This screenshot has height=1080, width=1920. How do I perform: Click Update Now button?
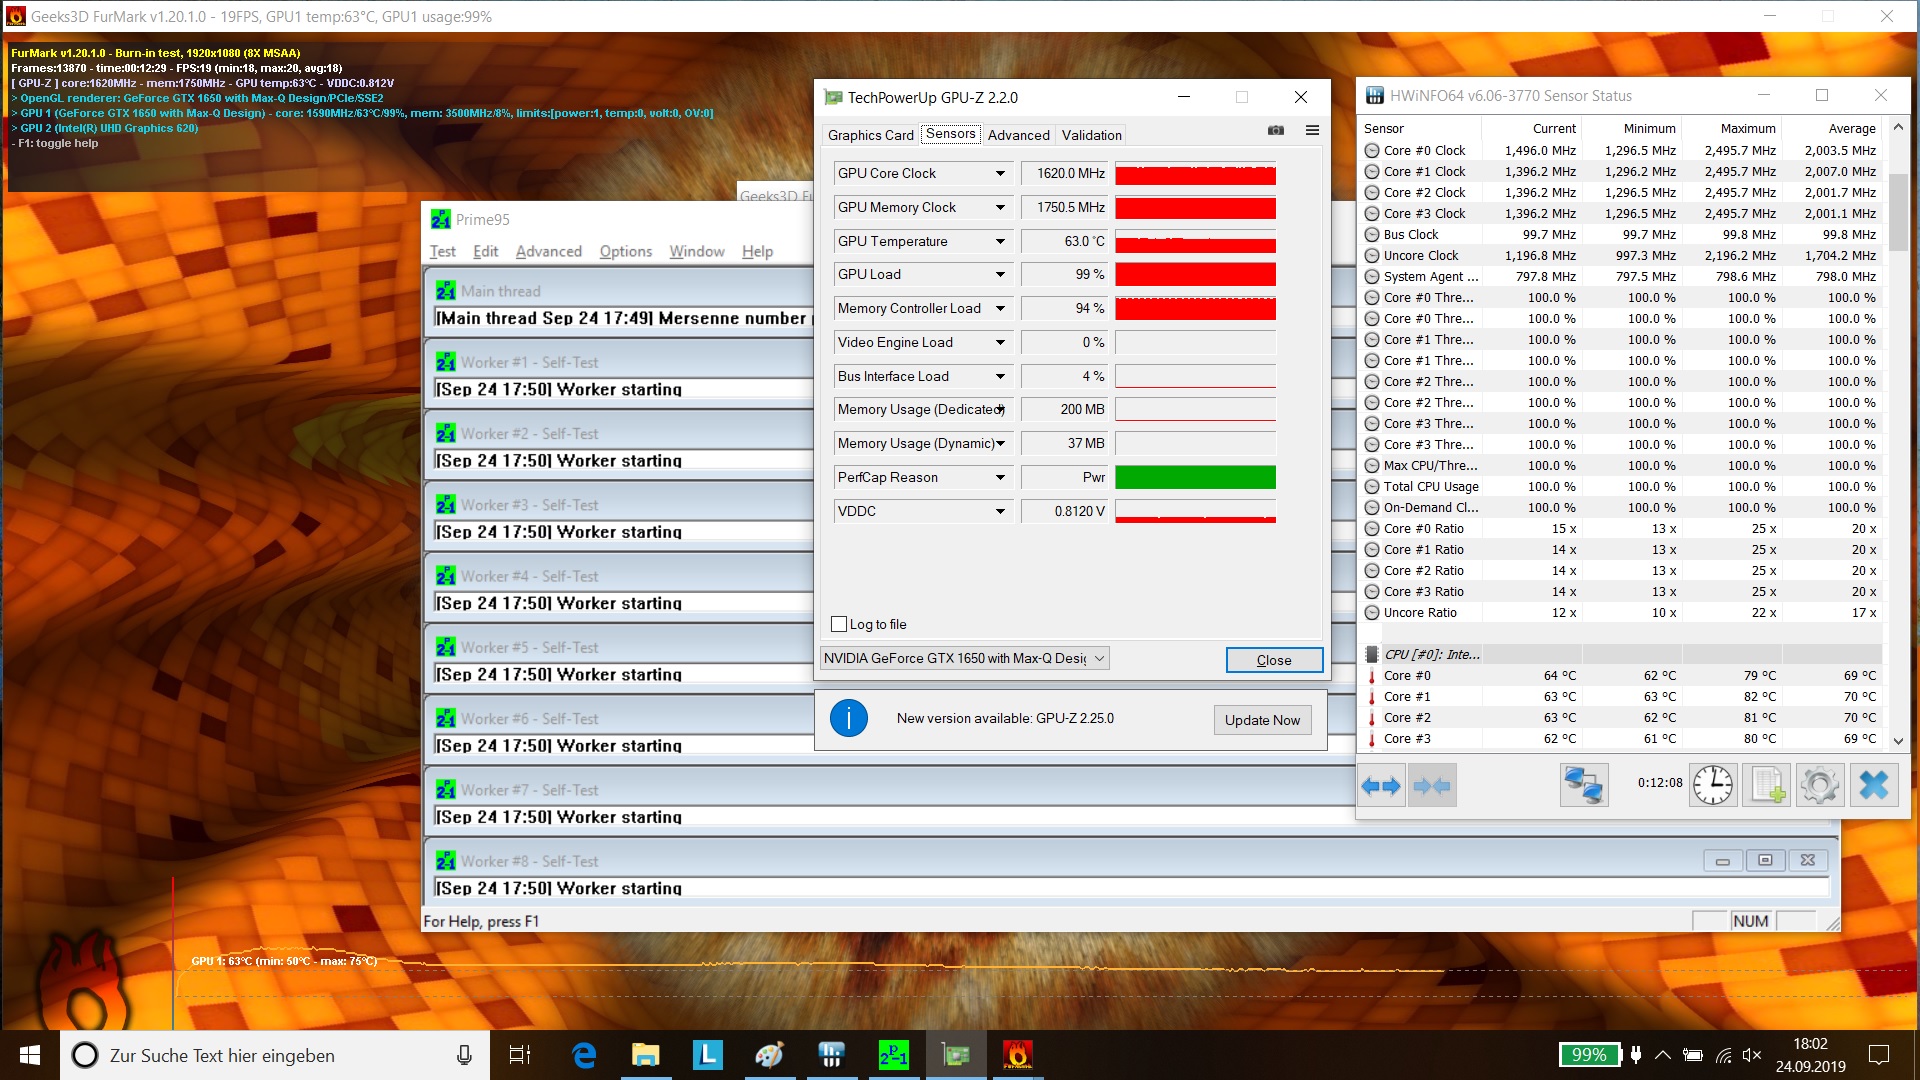(x=1262, y=720)
